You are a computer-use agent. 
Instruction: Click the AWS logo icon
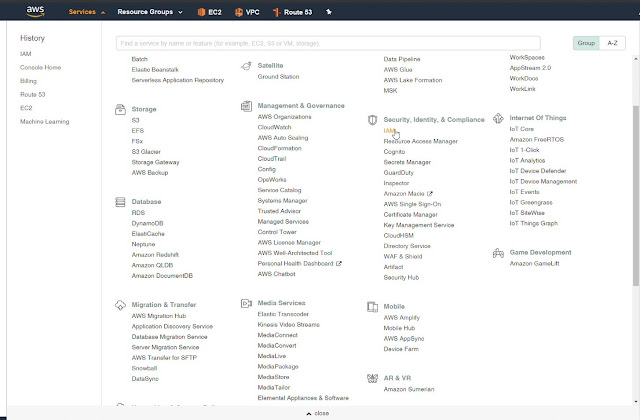35,11
